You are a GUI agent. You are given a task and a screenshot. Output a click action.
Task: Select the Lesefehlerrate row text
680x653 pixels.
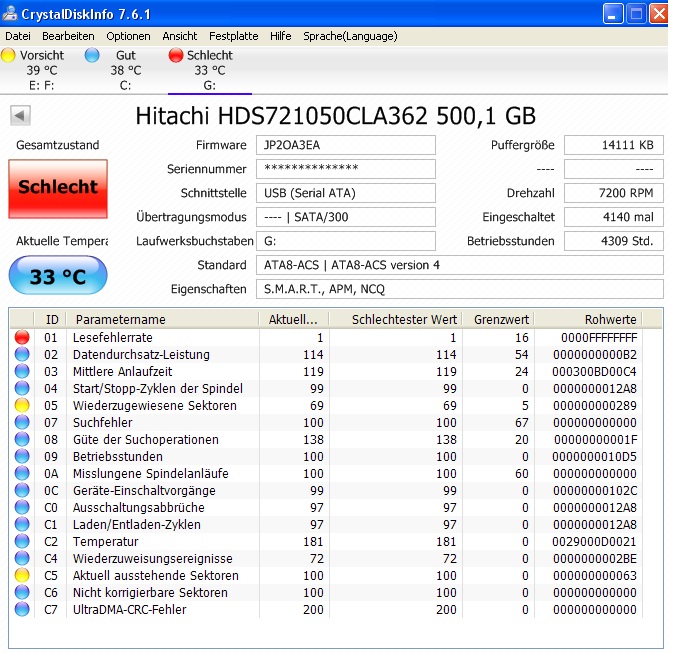coord(113,337)
